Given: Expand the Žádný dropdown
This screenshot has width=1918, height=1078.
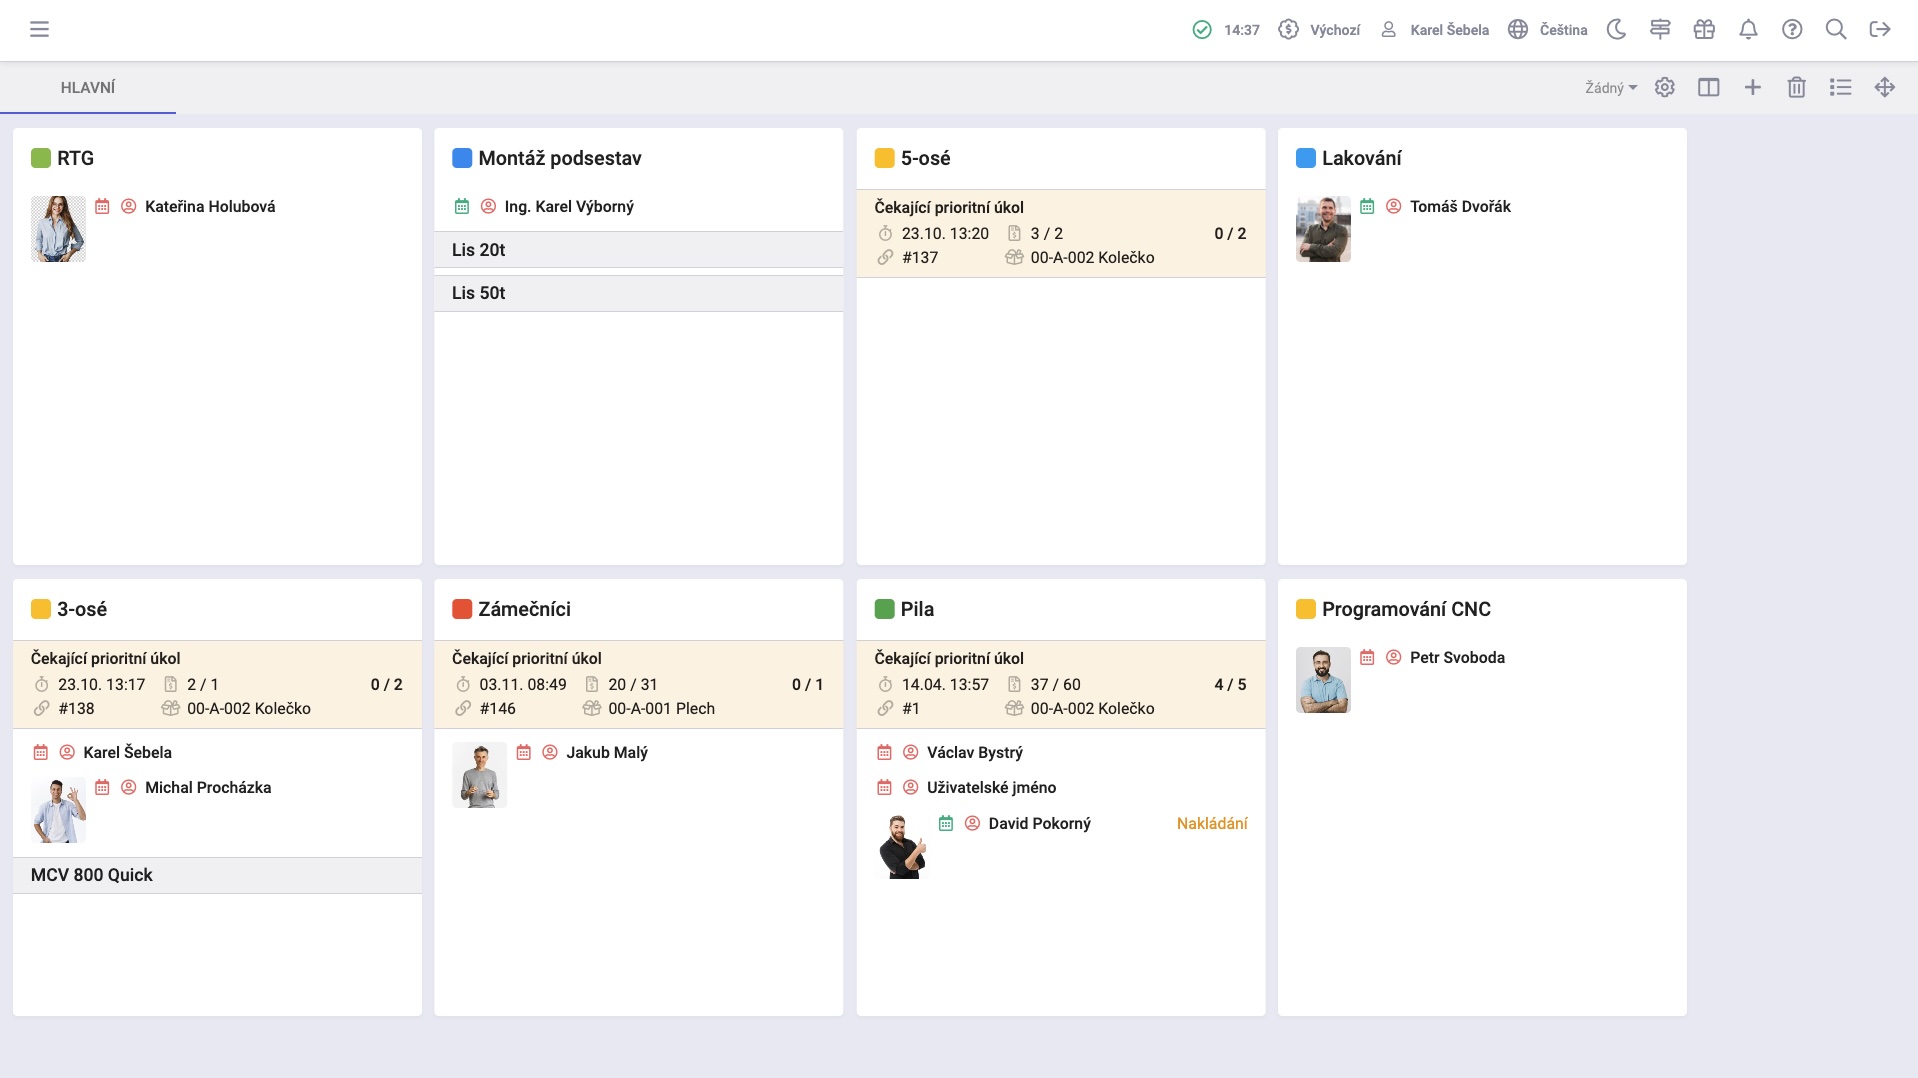Looking at the screenshot, I should (x=1610, y=88).
